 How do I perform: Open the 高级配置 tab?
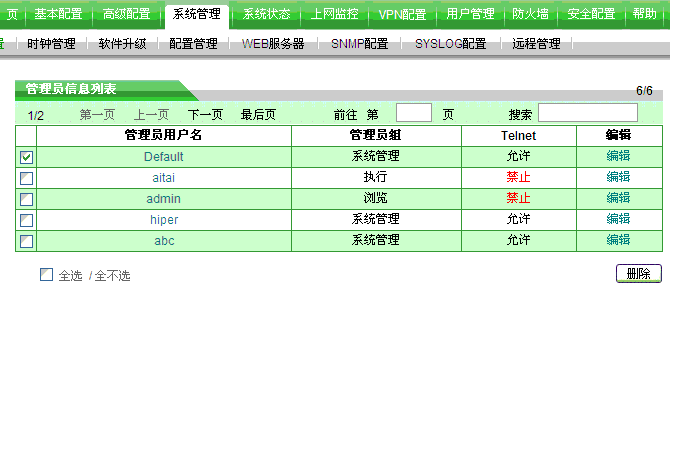point(127,14)
